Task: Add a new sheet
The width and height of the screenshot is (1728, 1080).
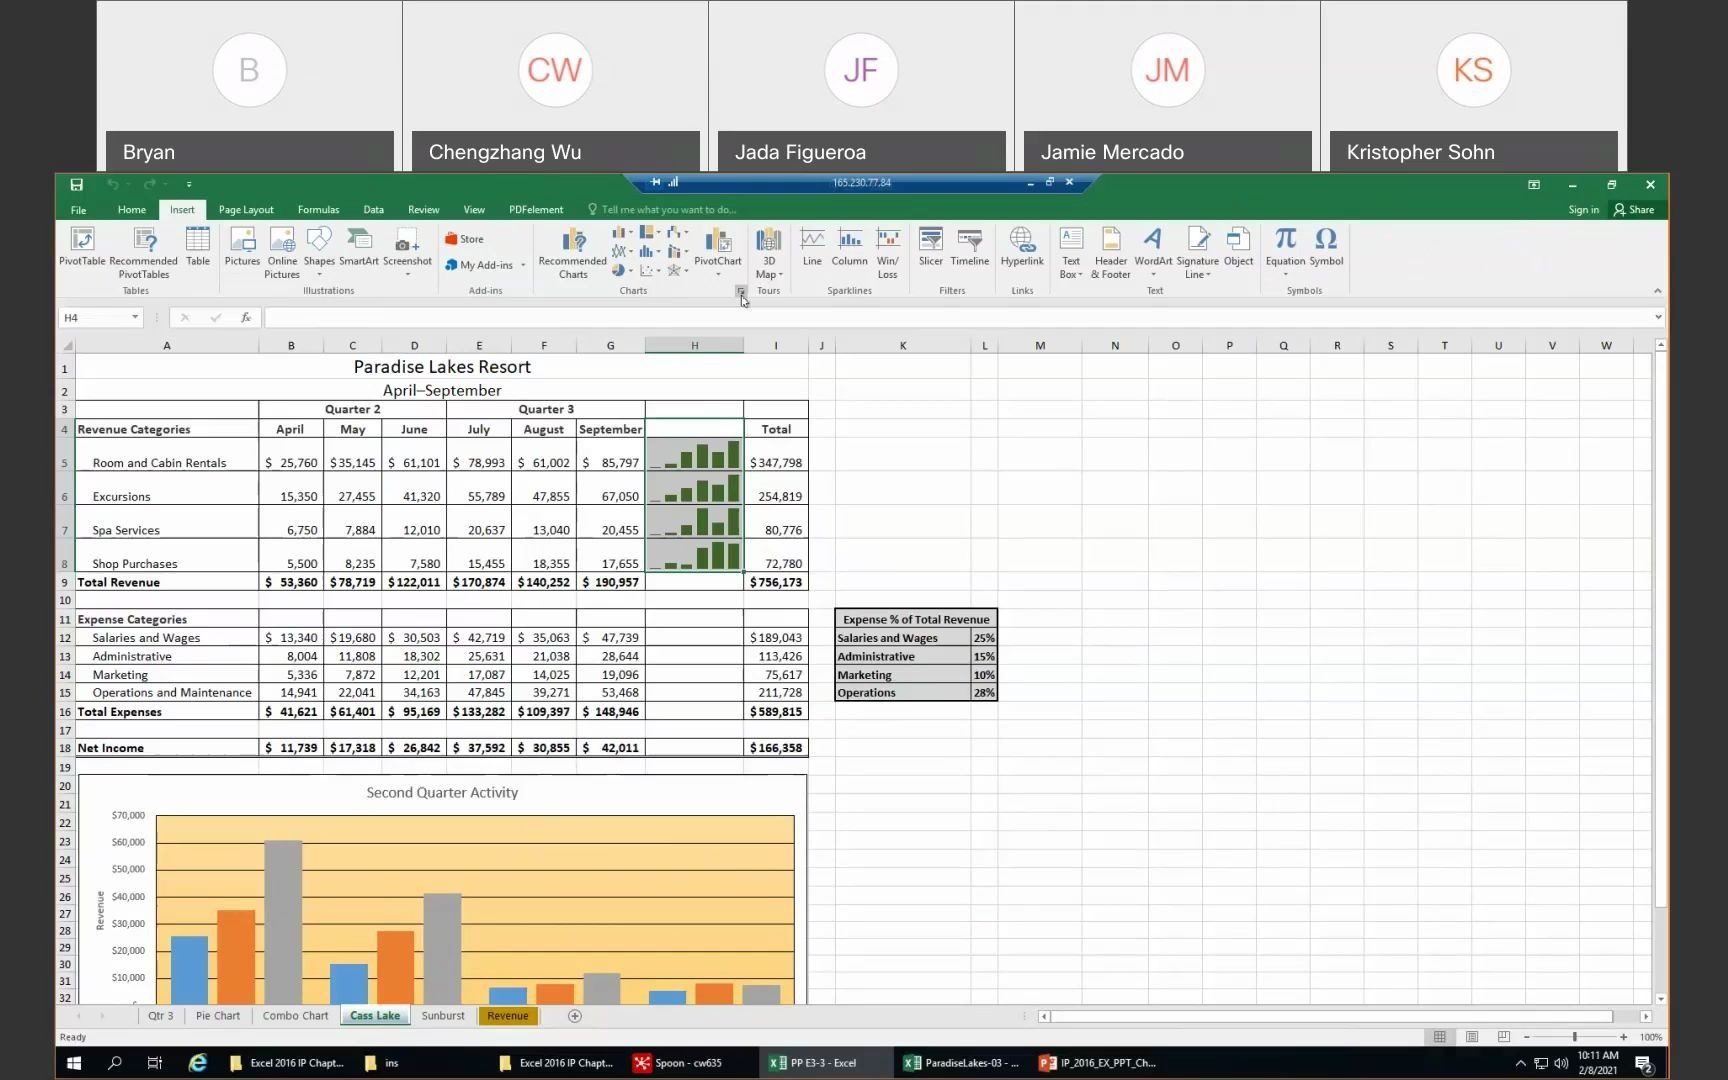Action: [575, 1016]
